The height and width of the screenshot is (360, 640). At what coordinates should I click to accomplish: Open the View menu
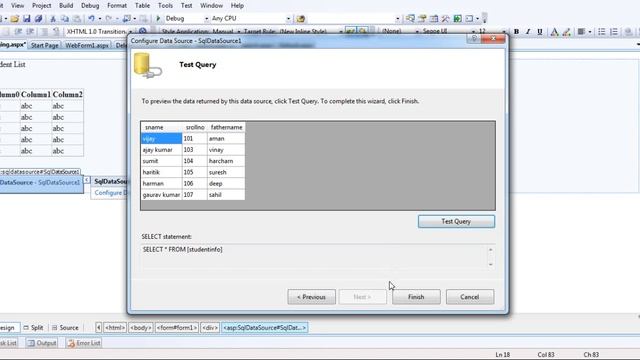click(x=18, y=6)
